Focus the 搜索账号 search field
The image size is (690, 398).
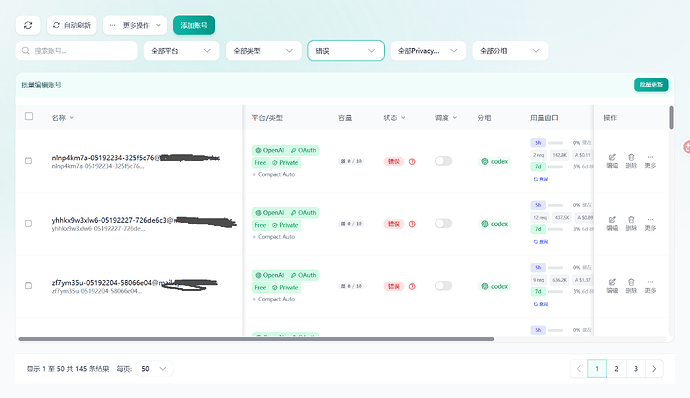[x=77, y=51]
